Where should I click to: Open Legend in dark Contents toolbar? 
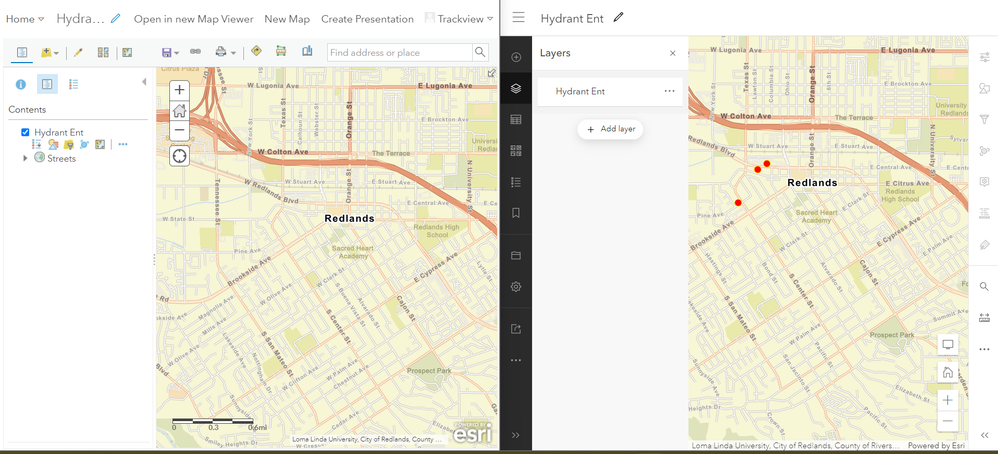pyautogui.click(x=516, y=182)
